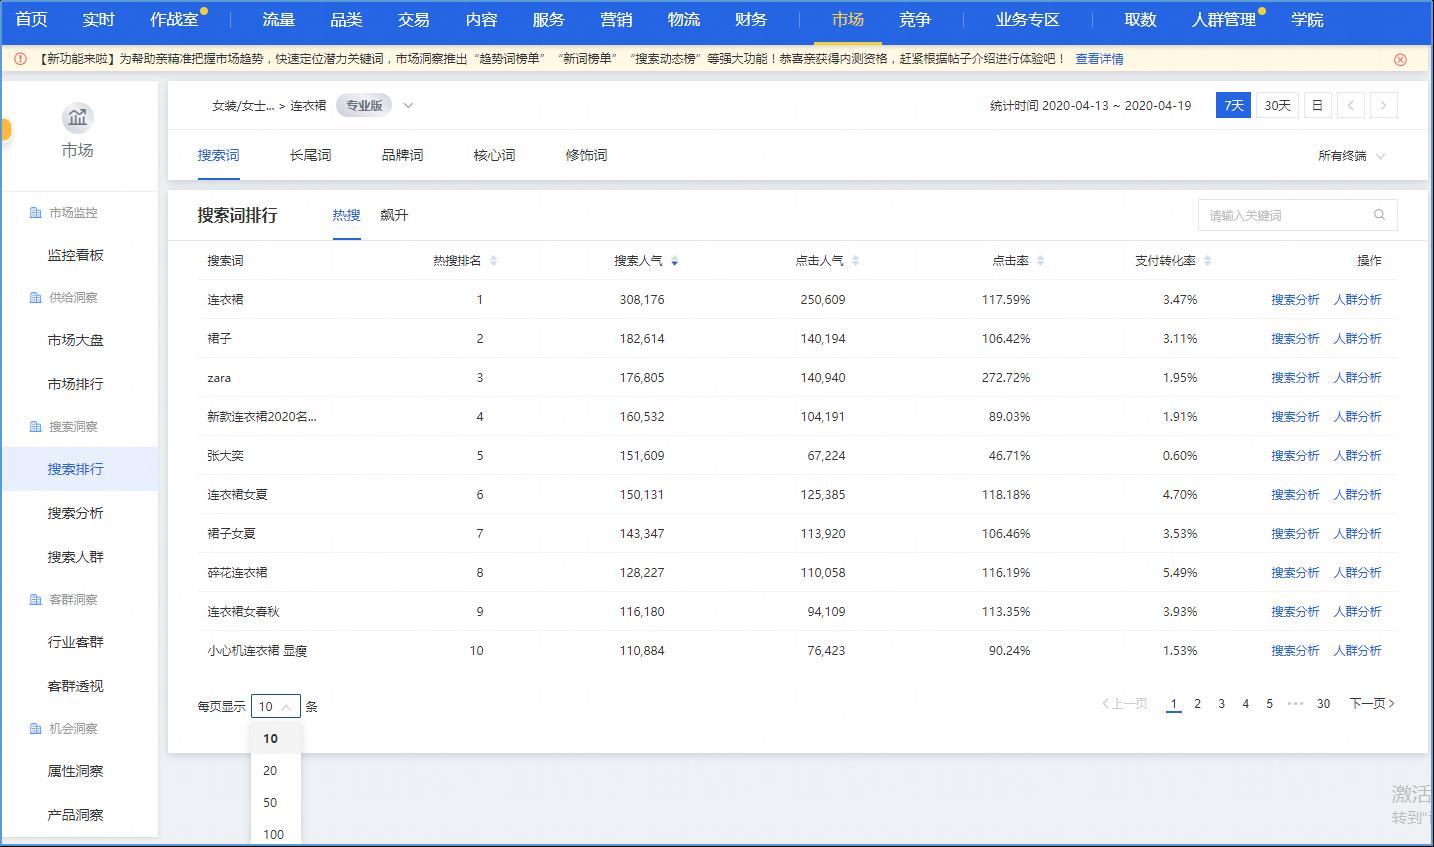Viewport: 1434px width, 847px height.
Task: Open 客群透视 in sidebar
Action: tap(76, 686)
